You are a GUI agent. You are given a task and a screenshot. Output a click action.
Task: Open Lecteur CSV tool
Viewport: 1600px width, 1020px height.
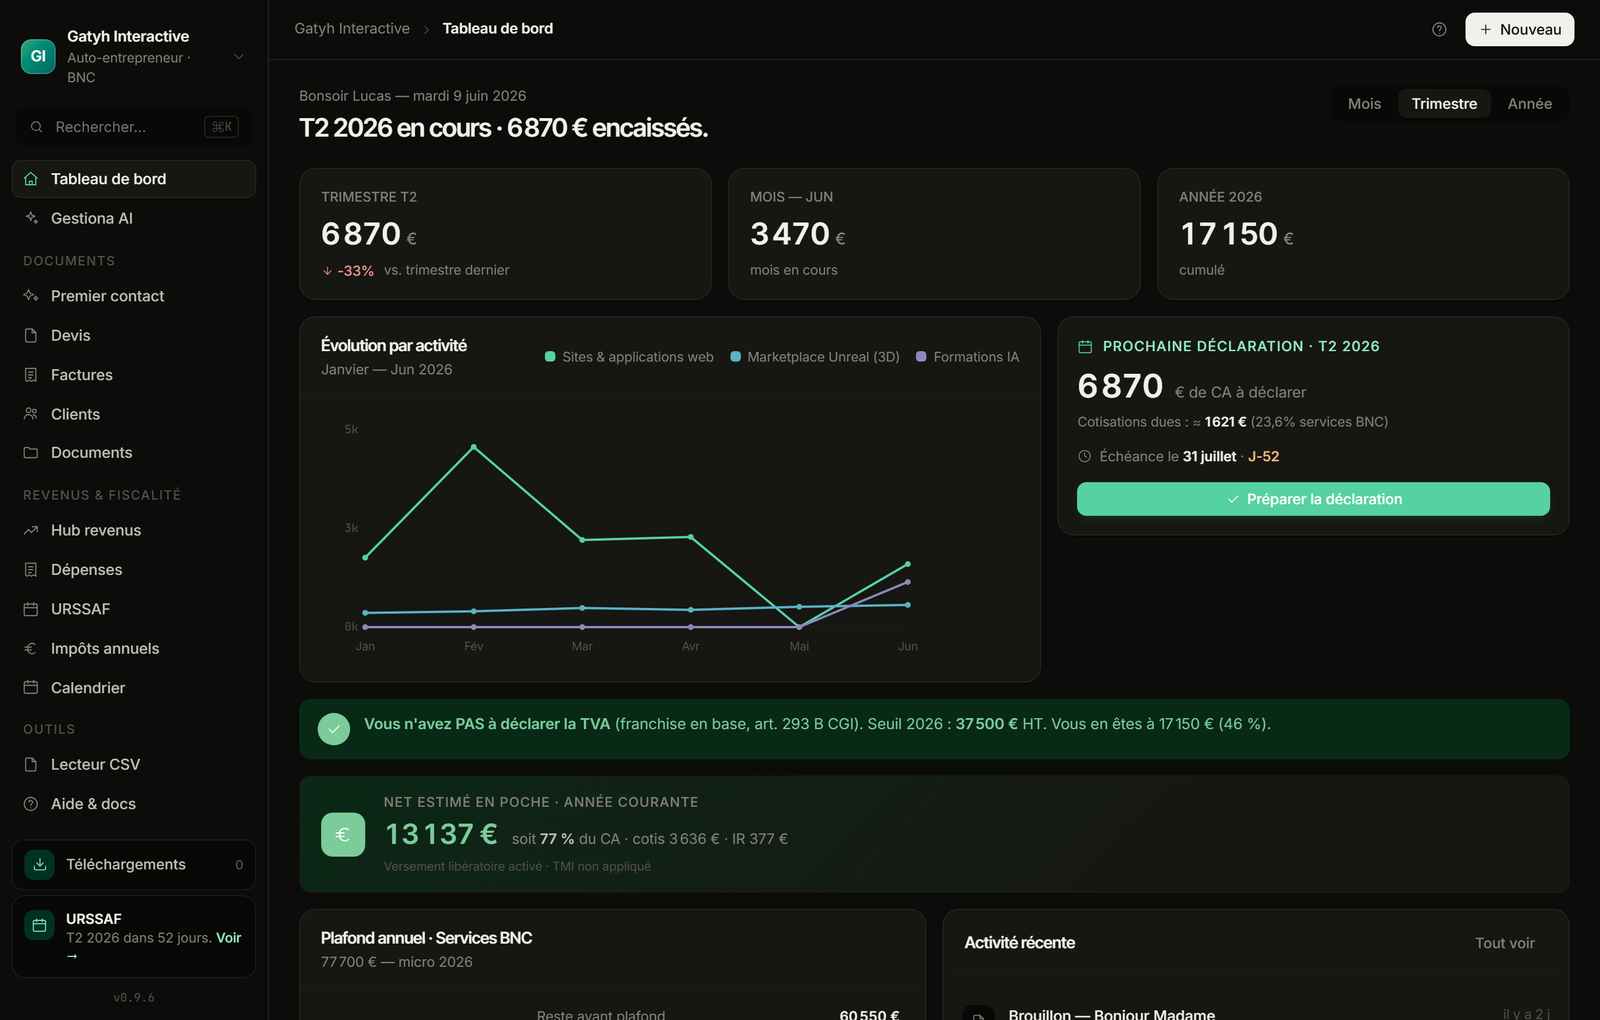tap(134, 765)
